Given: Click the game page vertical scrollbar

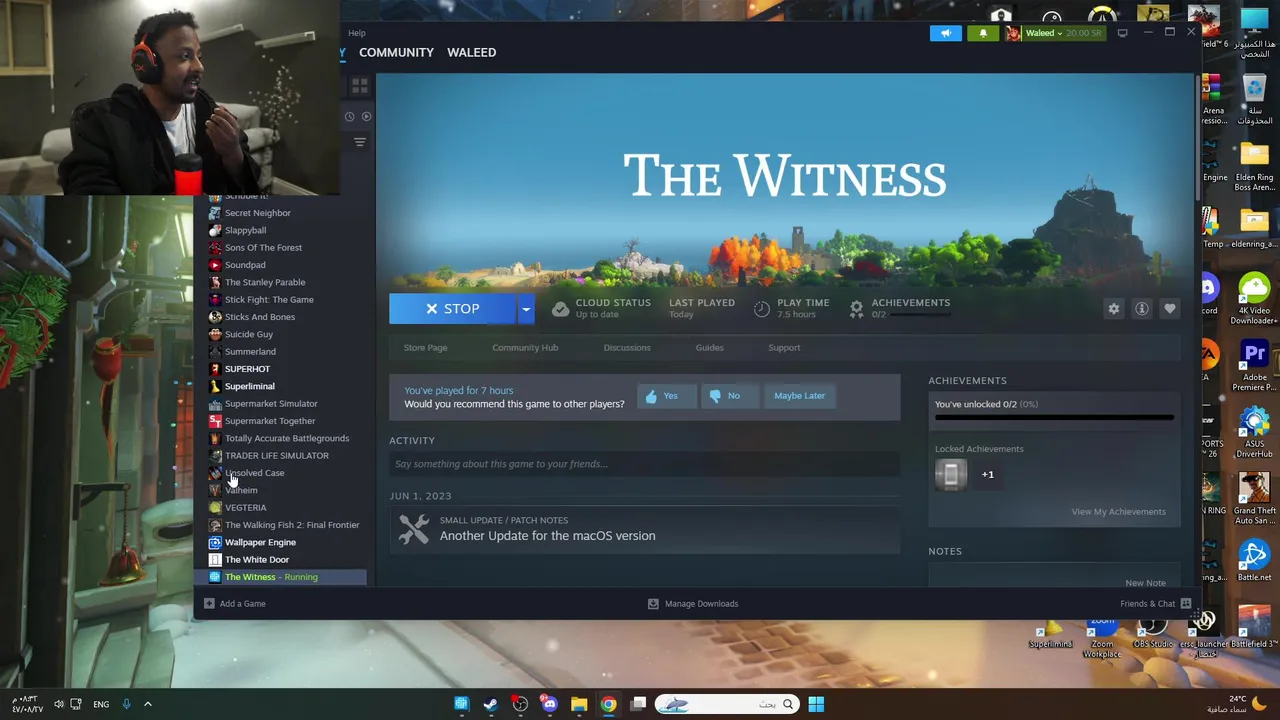Looking at the screenshot, I should coord(1197,137).
